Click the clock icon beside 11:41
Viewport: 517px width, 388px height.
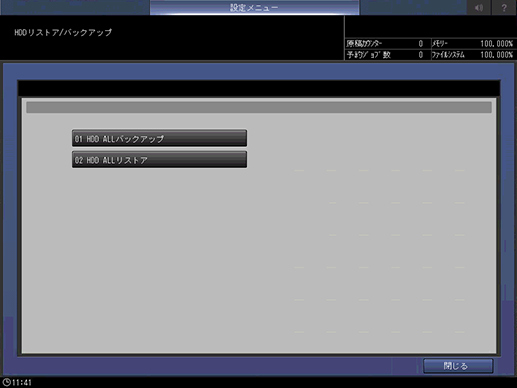click(x=6, y=382)
